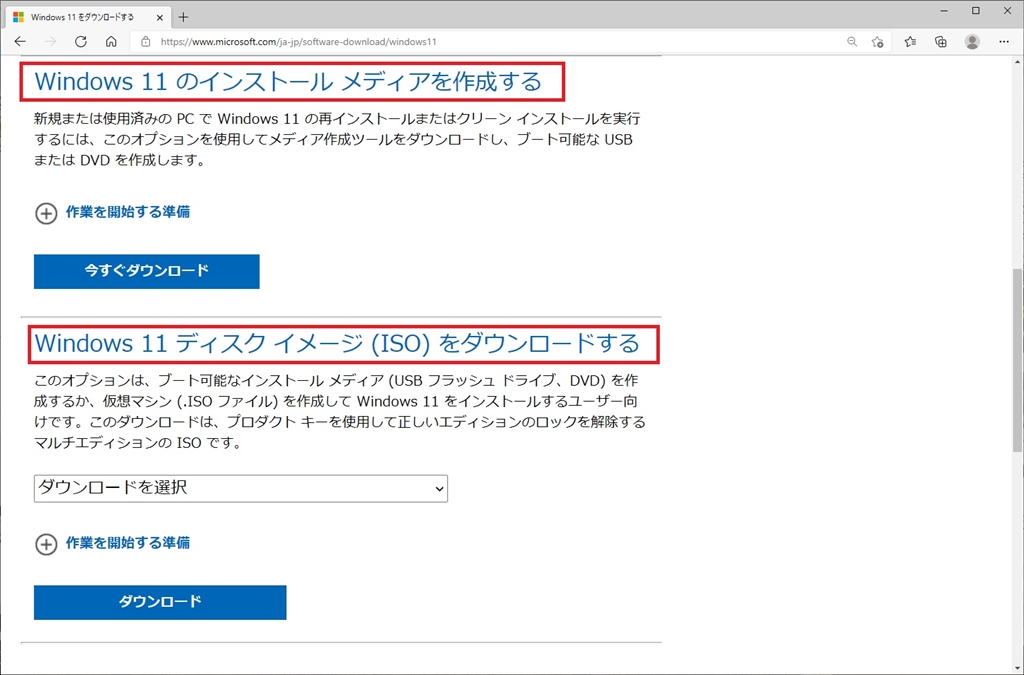Open the user profile menu
1024x675 pixels.
click(x=972, y=42)
